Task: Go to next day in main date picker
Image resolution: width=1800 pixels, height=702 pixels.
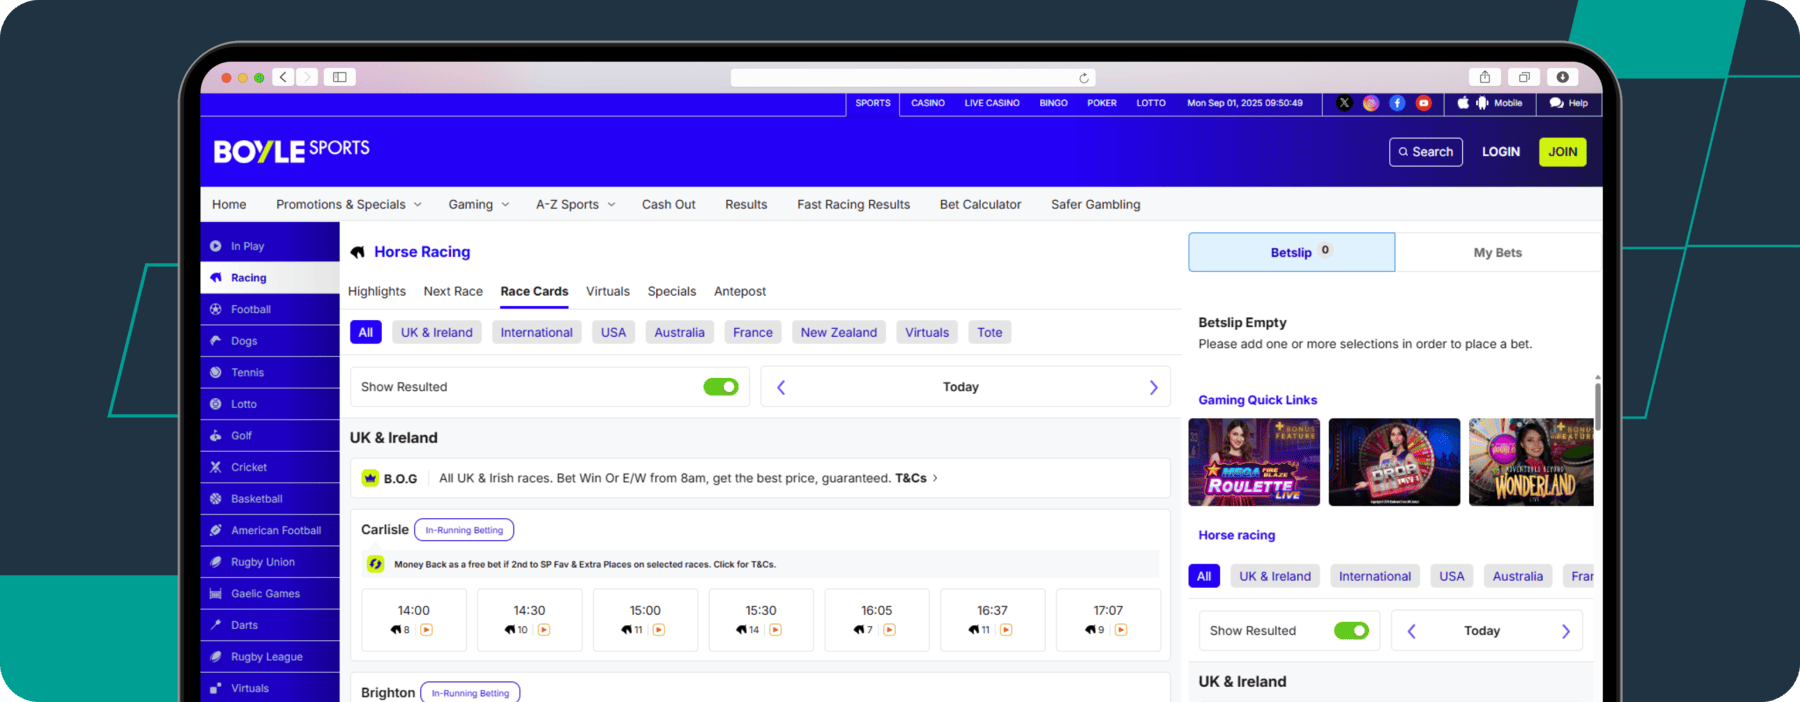Action: pyautogui.click(x=1153, y=387)
